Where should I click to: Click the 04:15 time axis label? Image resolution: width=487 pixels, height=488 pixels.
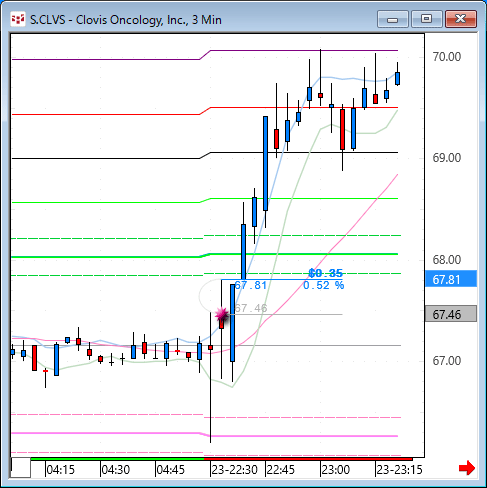click(x=60, y=470)
